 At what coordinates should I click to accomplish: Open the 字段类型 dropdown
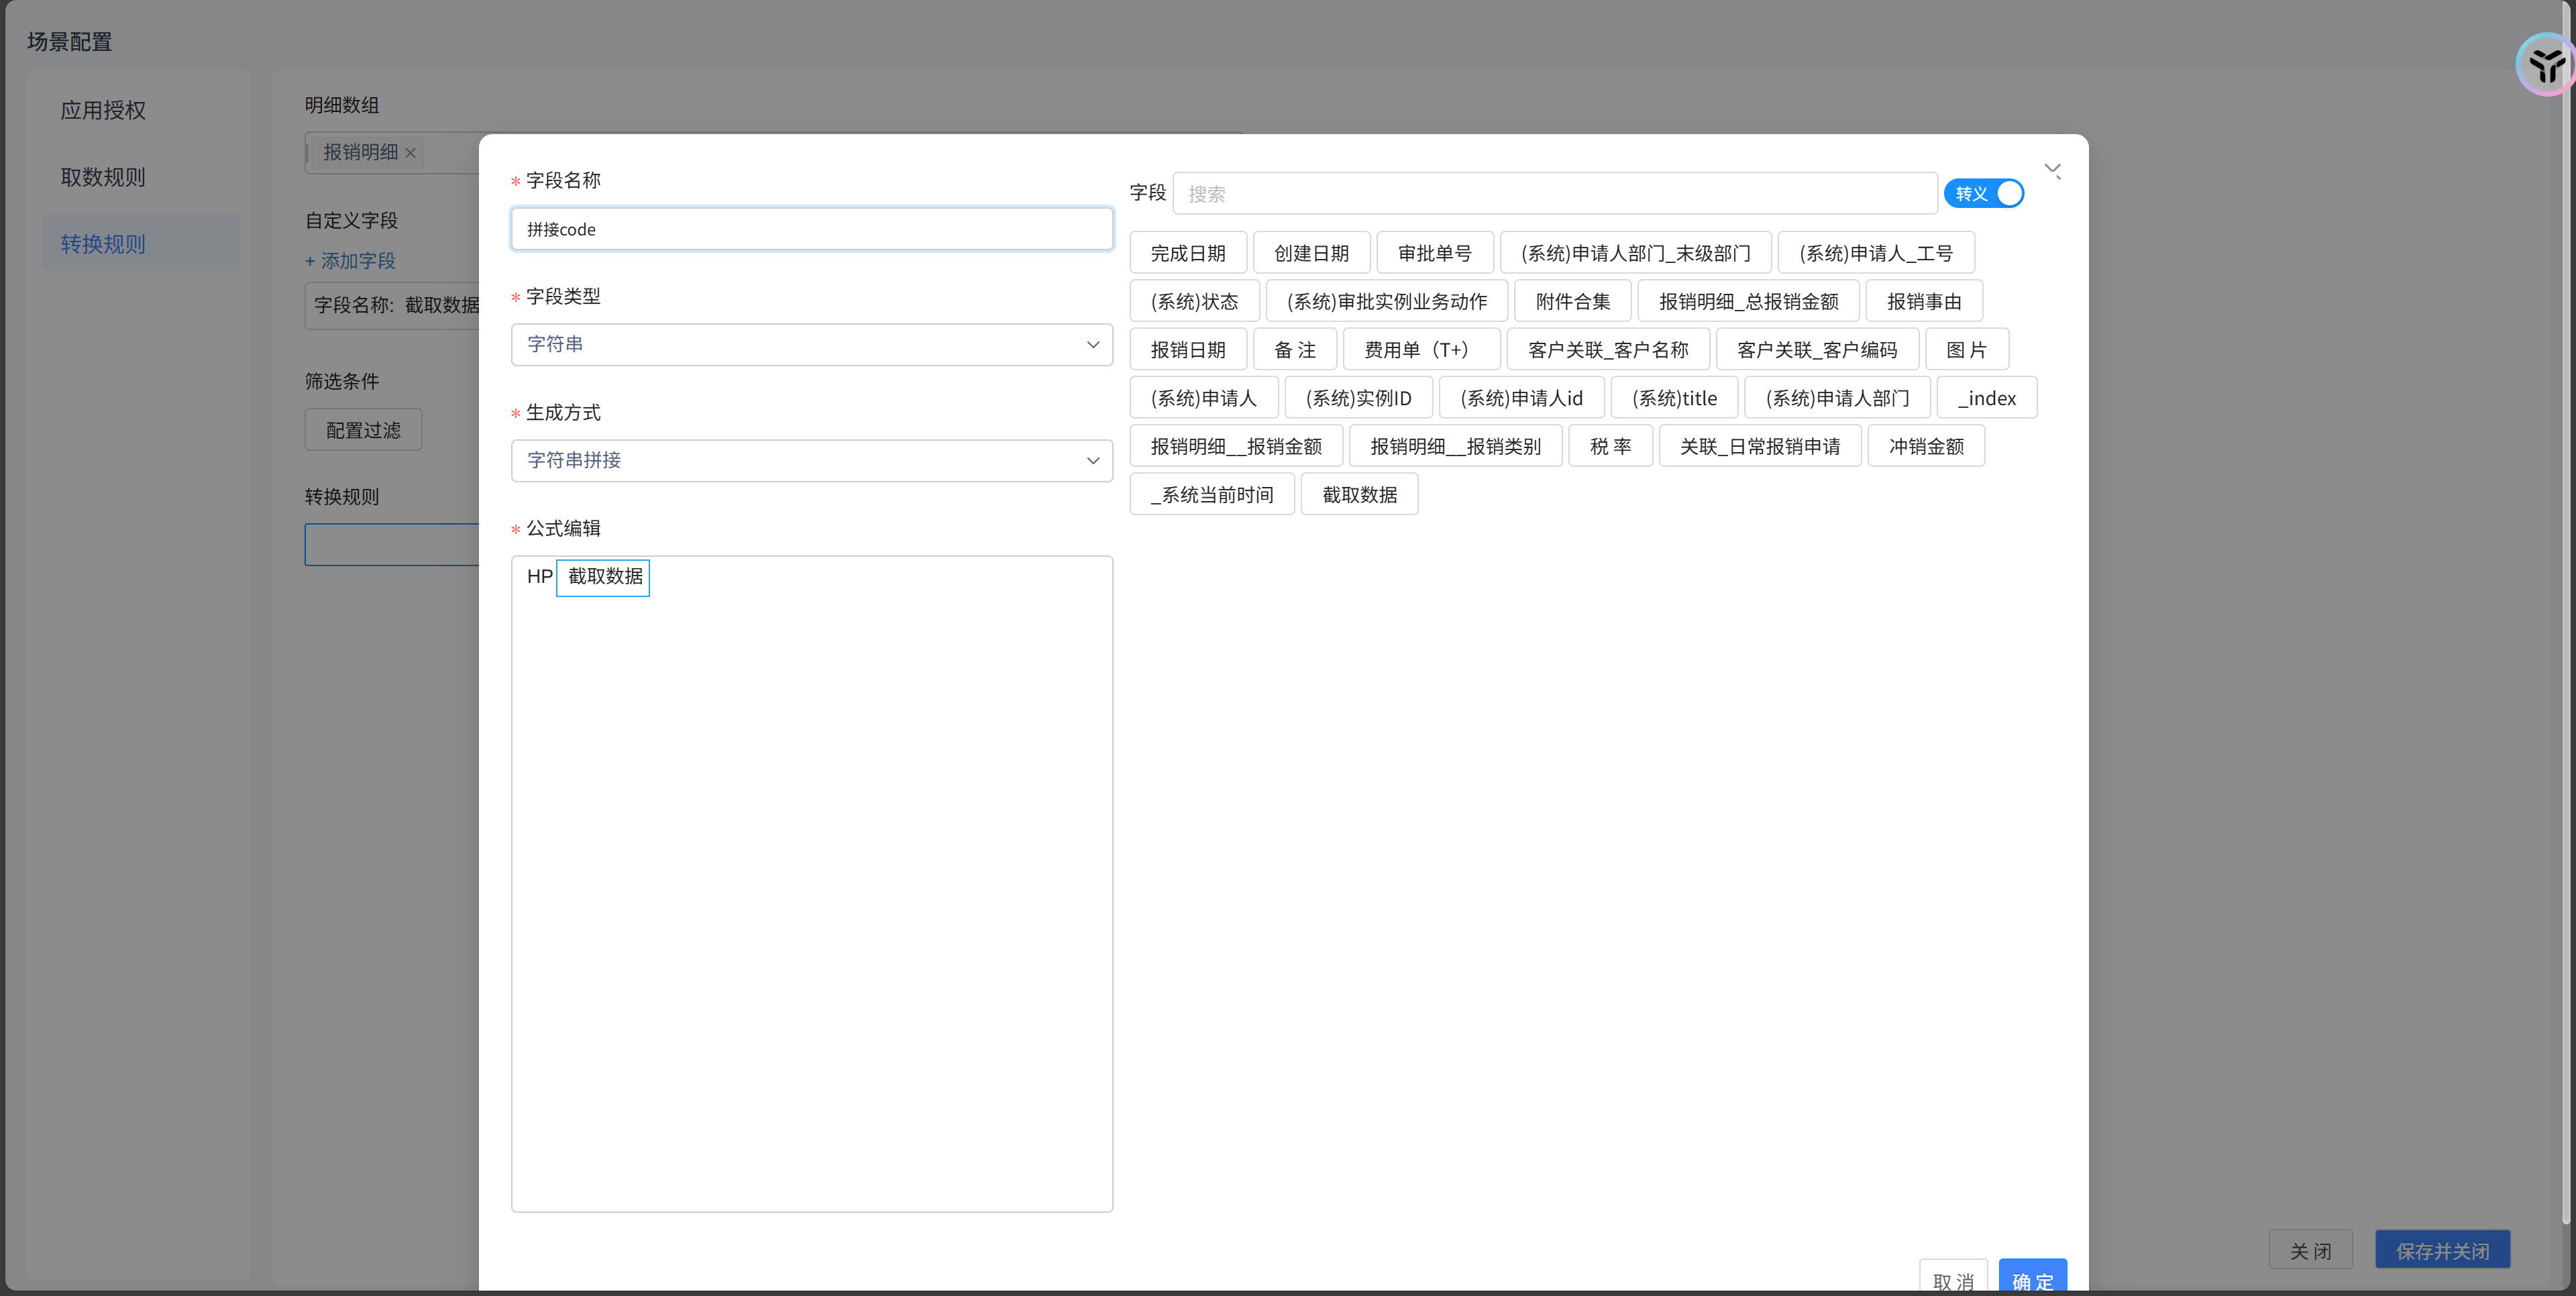810,344
